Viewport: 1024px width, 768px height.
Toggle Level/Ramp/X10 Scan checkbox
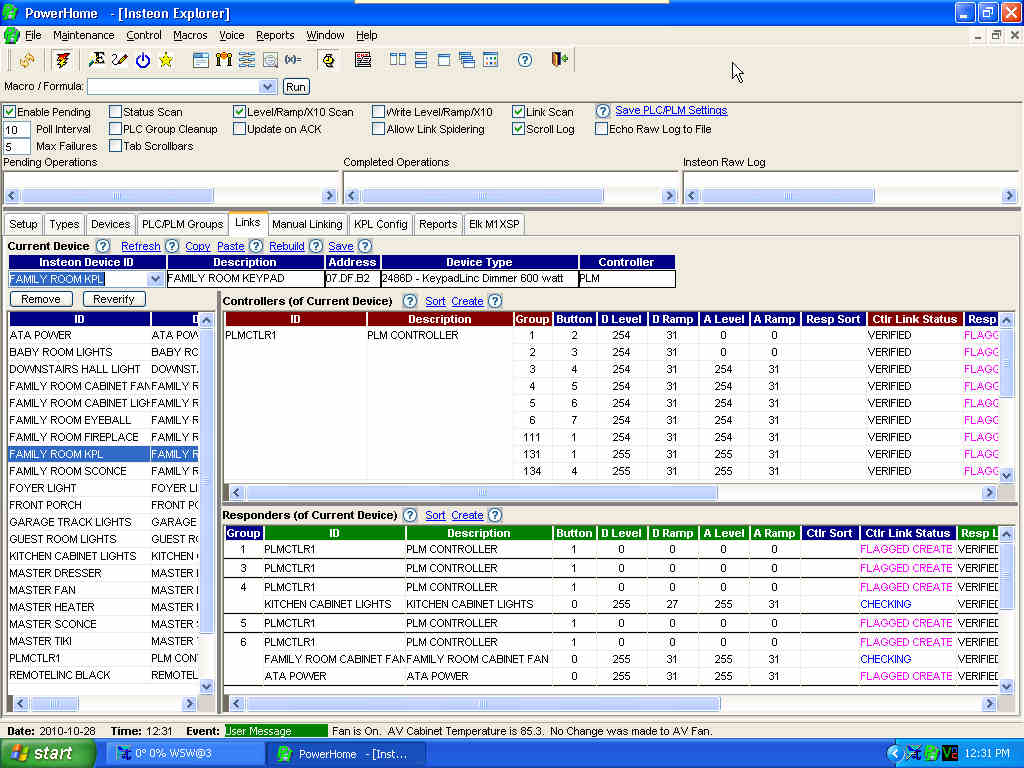239,112
